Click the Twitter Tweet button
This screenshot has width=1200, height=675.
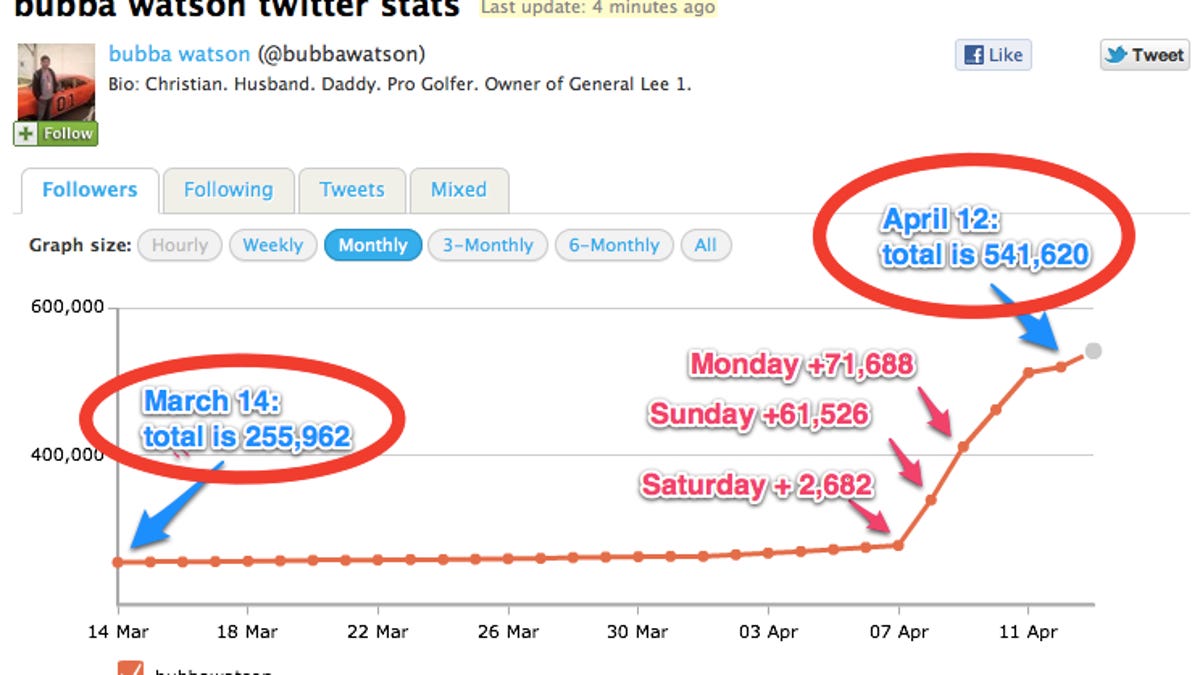1145,55
